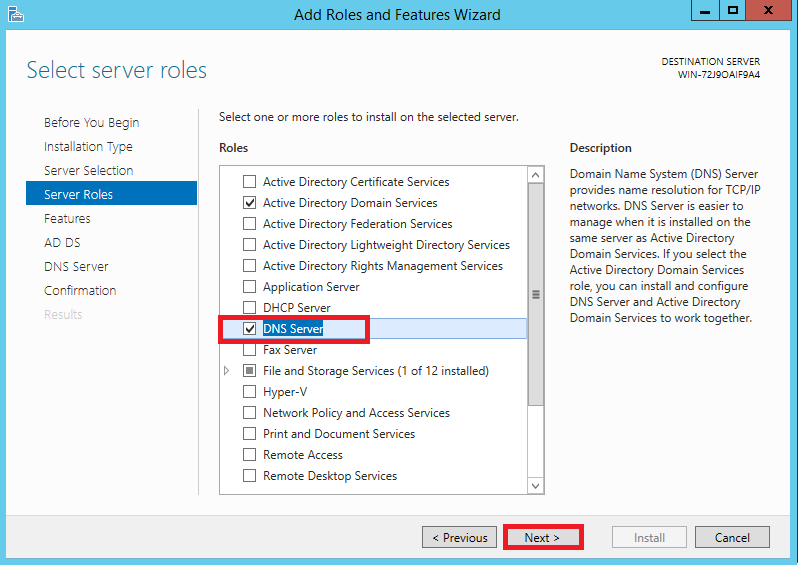Toggle File and Storage Services checkbox
The height and width of the screenshot is (565, 798).
tap(249, 371)
